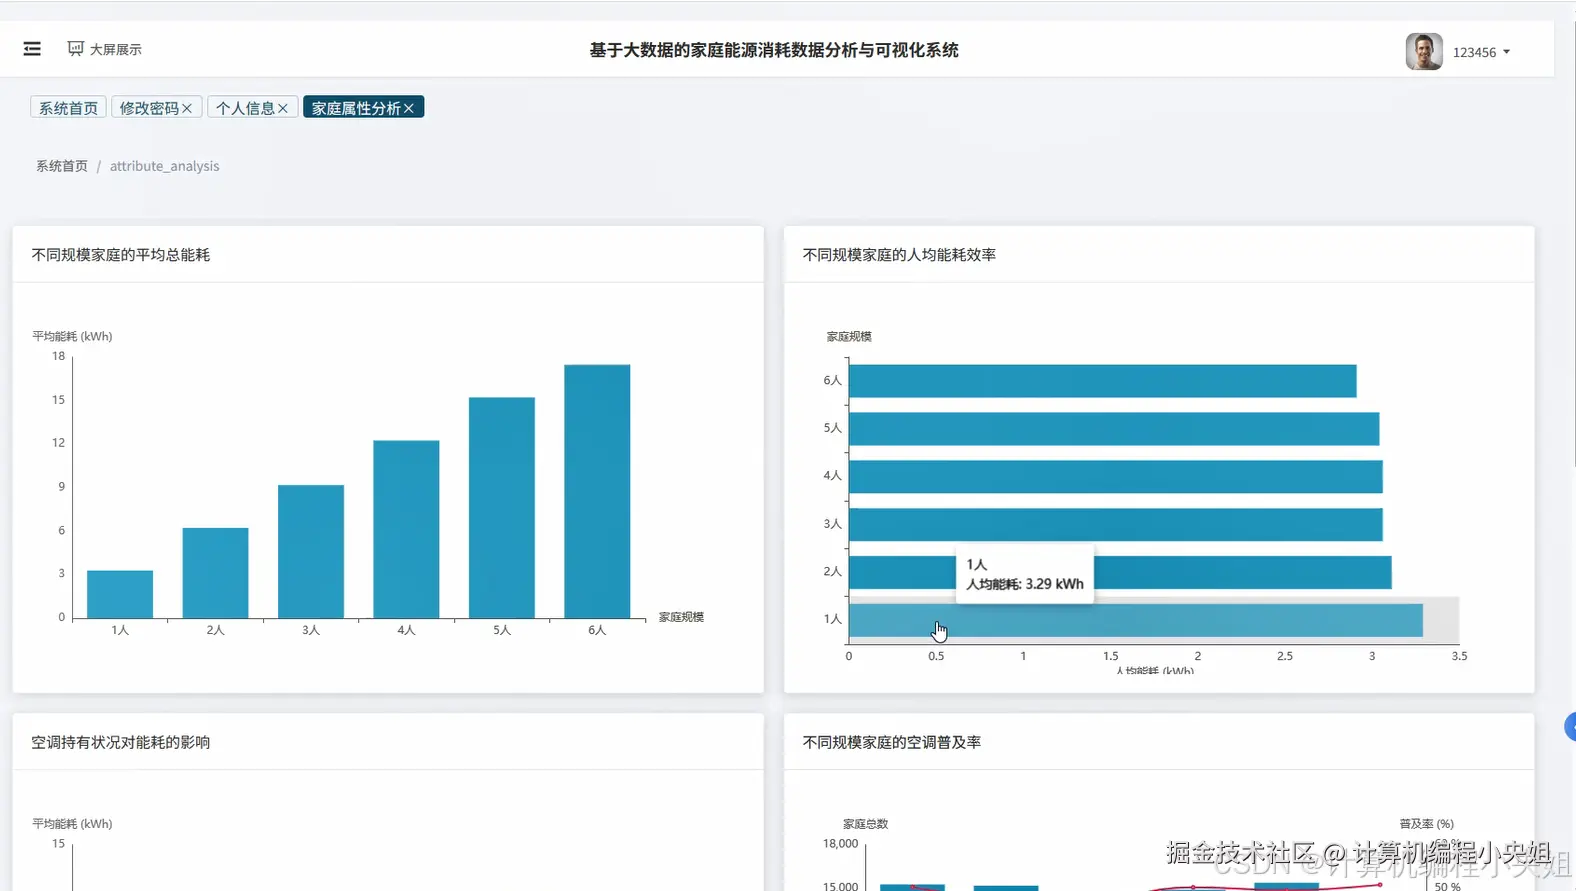Viewport: 1576px width, 891px height.
Task: Click the 2人 bar in average consumption chart
Action: coord(215,573)
